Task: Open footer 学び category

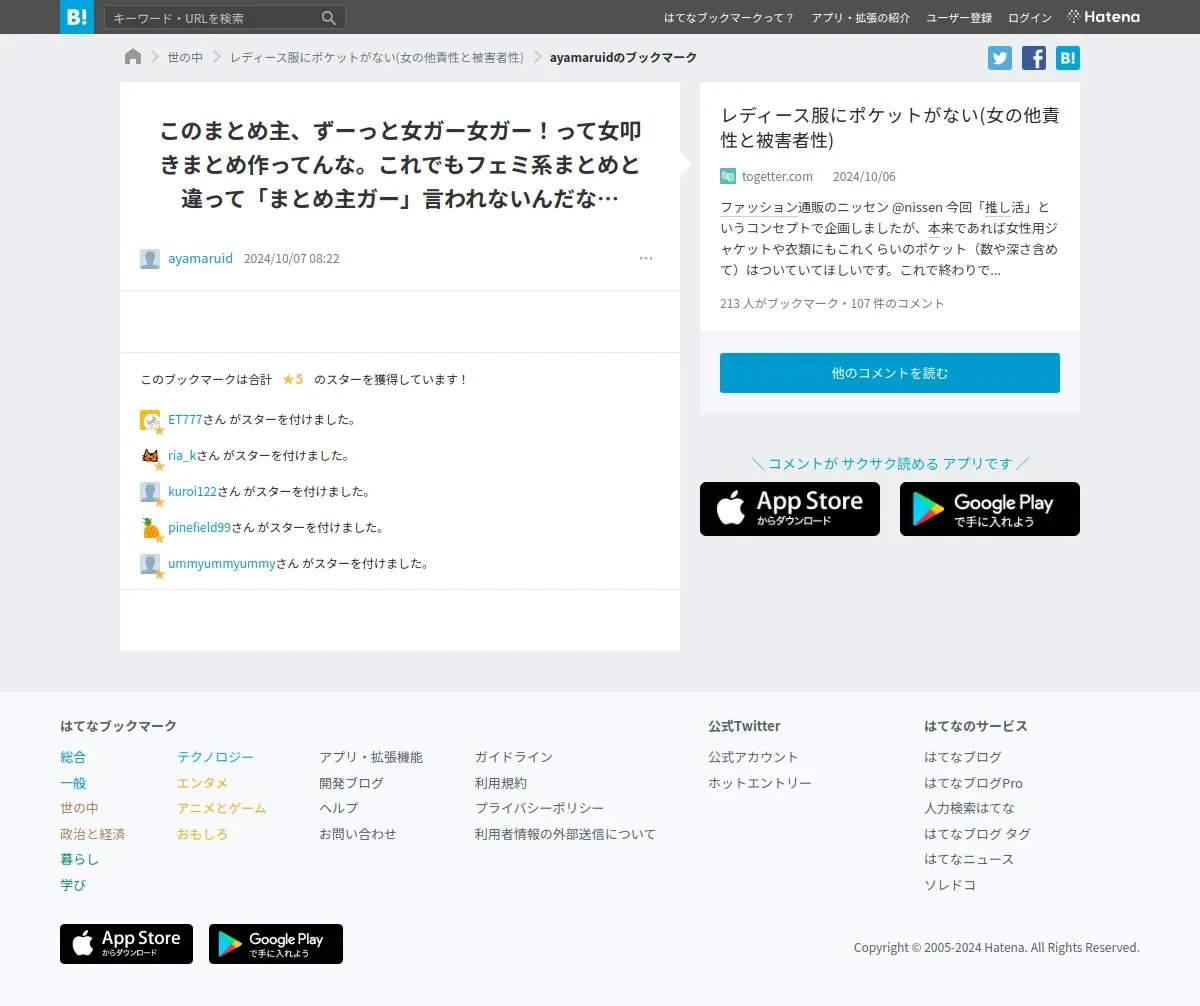Action: coord(73,885)
